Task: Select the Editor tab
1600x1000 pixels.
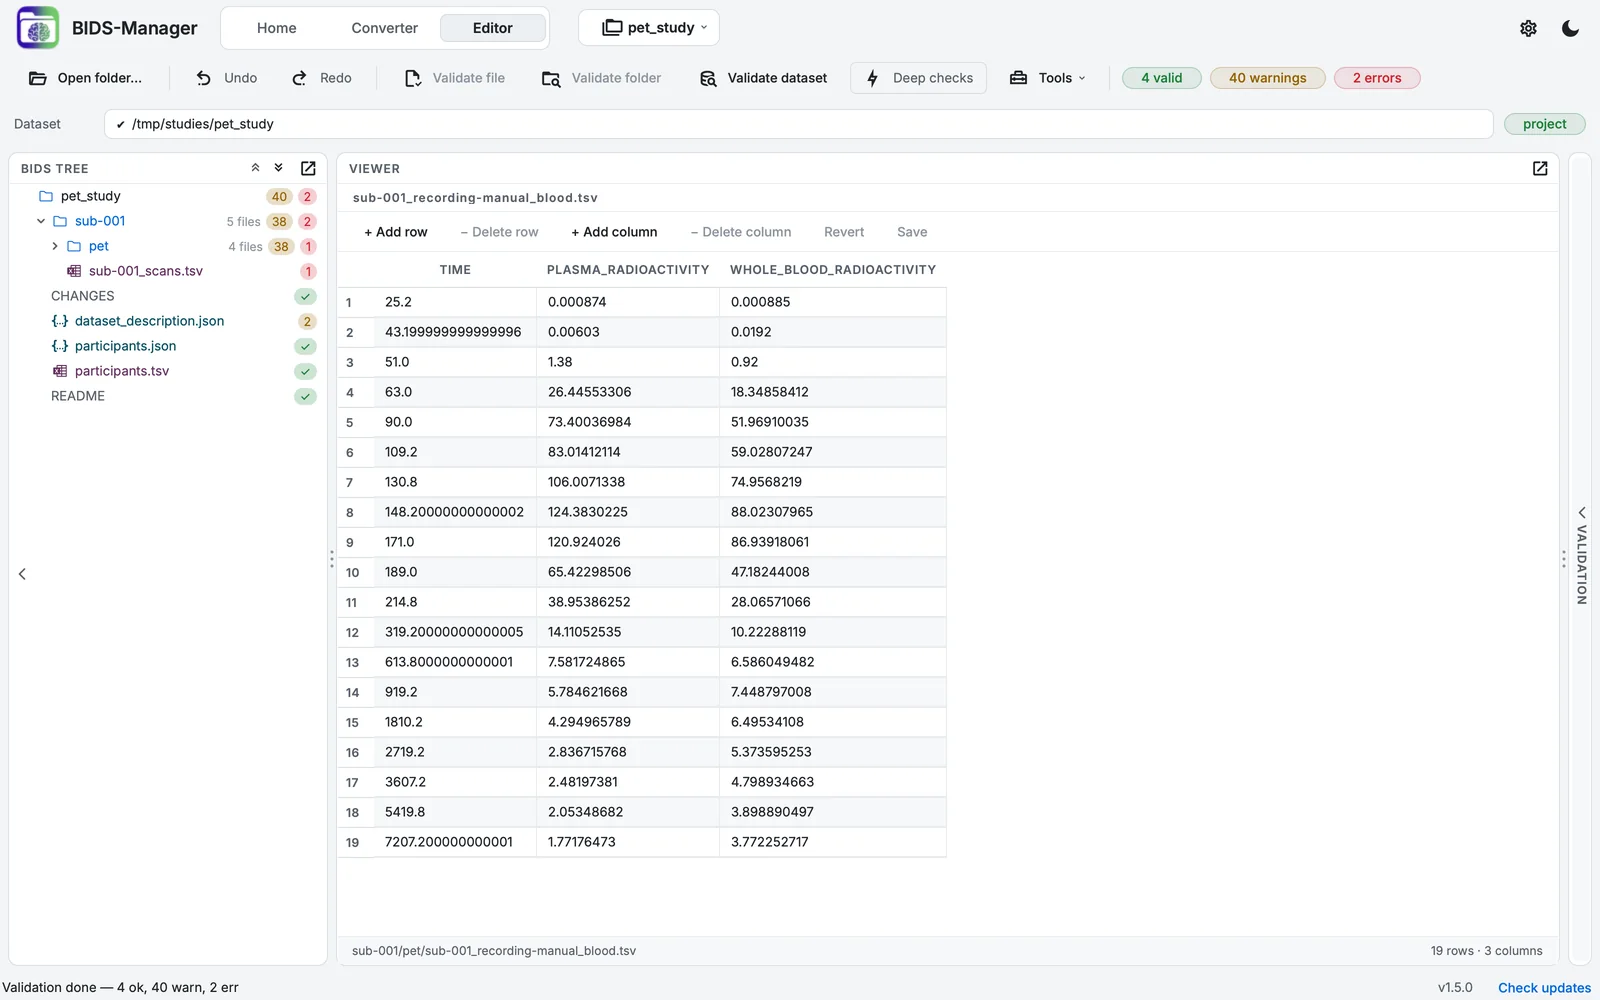Action: [x=493, y=28]
